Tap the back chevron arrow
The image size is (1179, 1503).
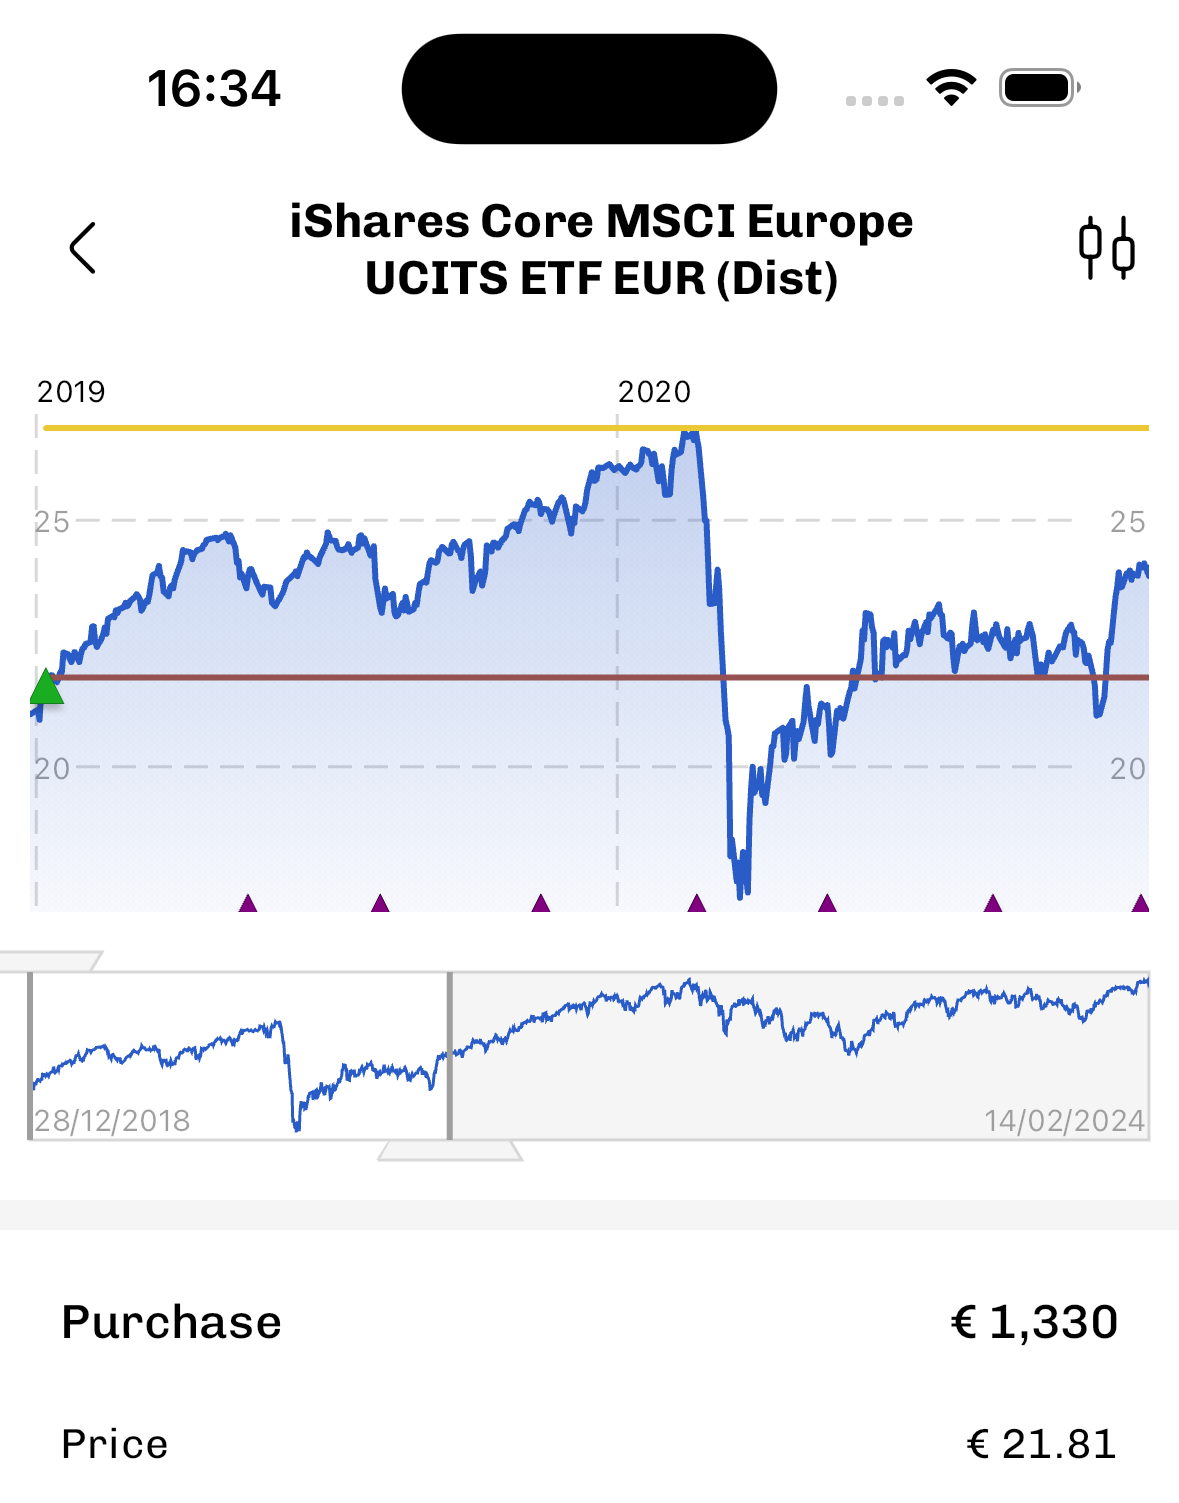[83, 248]
